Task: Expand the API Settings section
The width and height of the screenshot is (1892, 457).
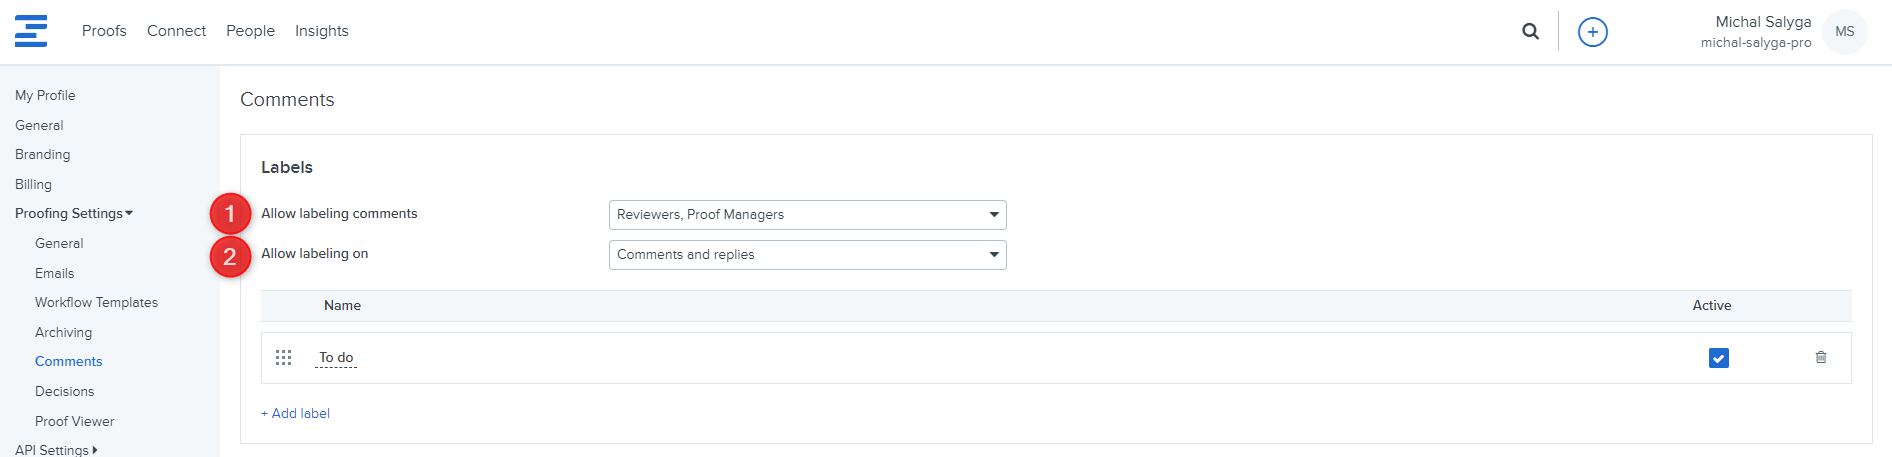Action: (56, 450)
